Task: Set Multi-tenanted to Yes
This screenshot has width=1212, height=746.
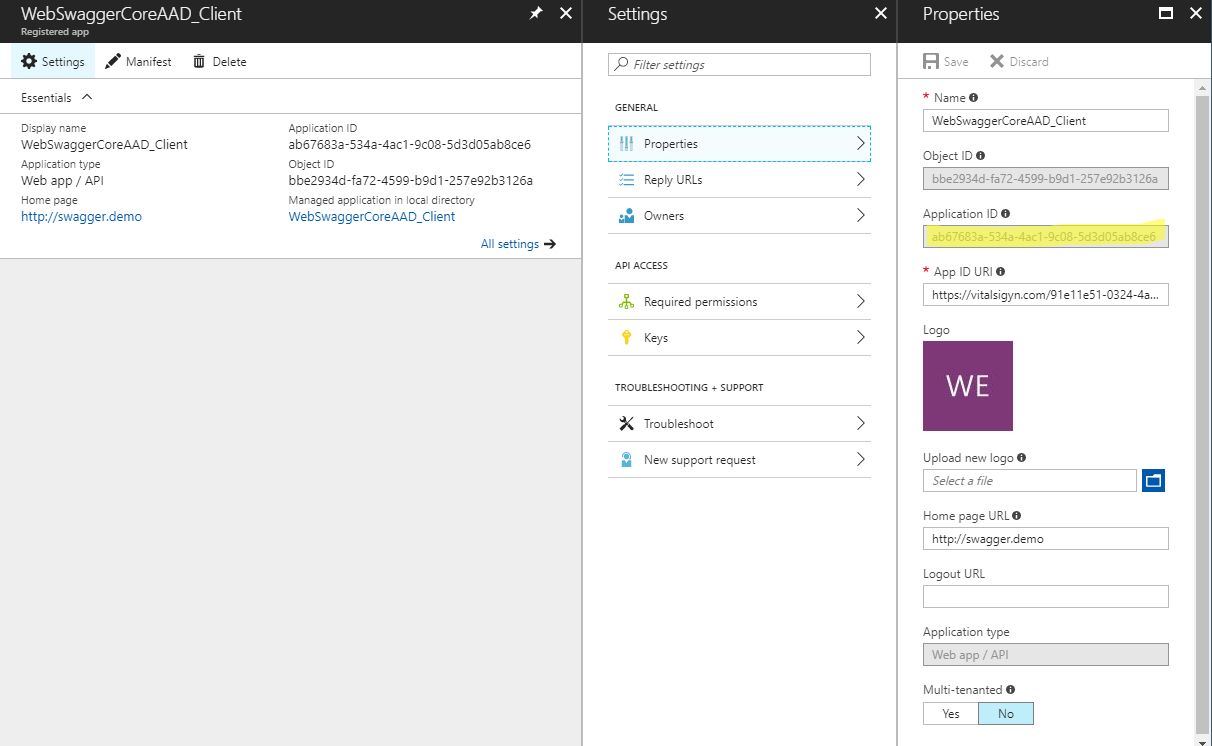Action: (x=950, y=713)
